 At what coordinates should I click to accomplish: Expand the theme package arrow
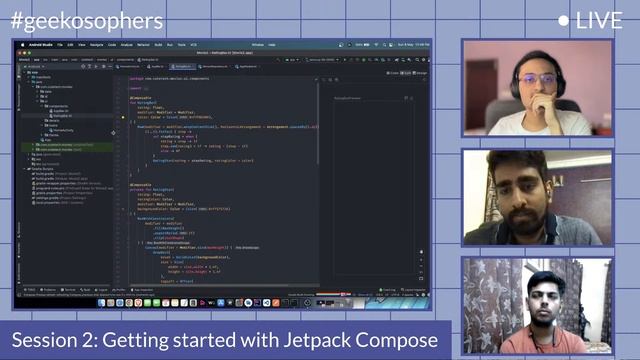pos(42,135)
